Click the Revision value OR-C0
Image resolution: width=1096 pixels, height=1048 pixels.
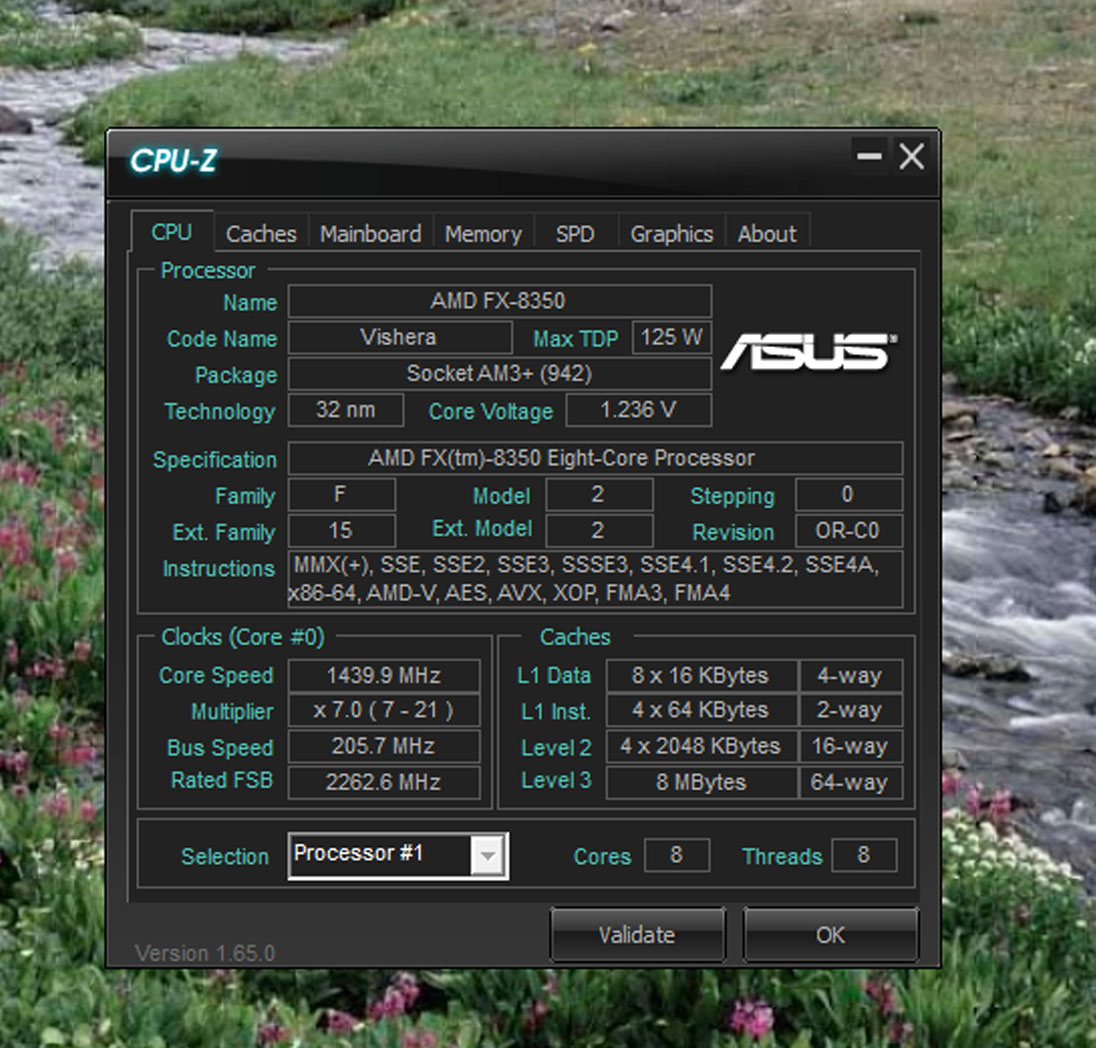[x=849, y=531]
